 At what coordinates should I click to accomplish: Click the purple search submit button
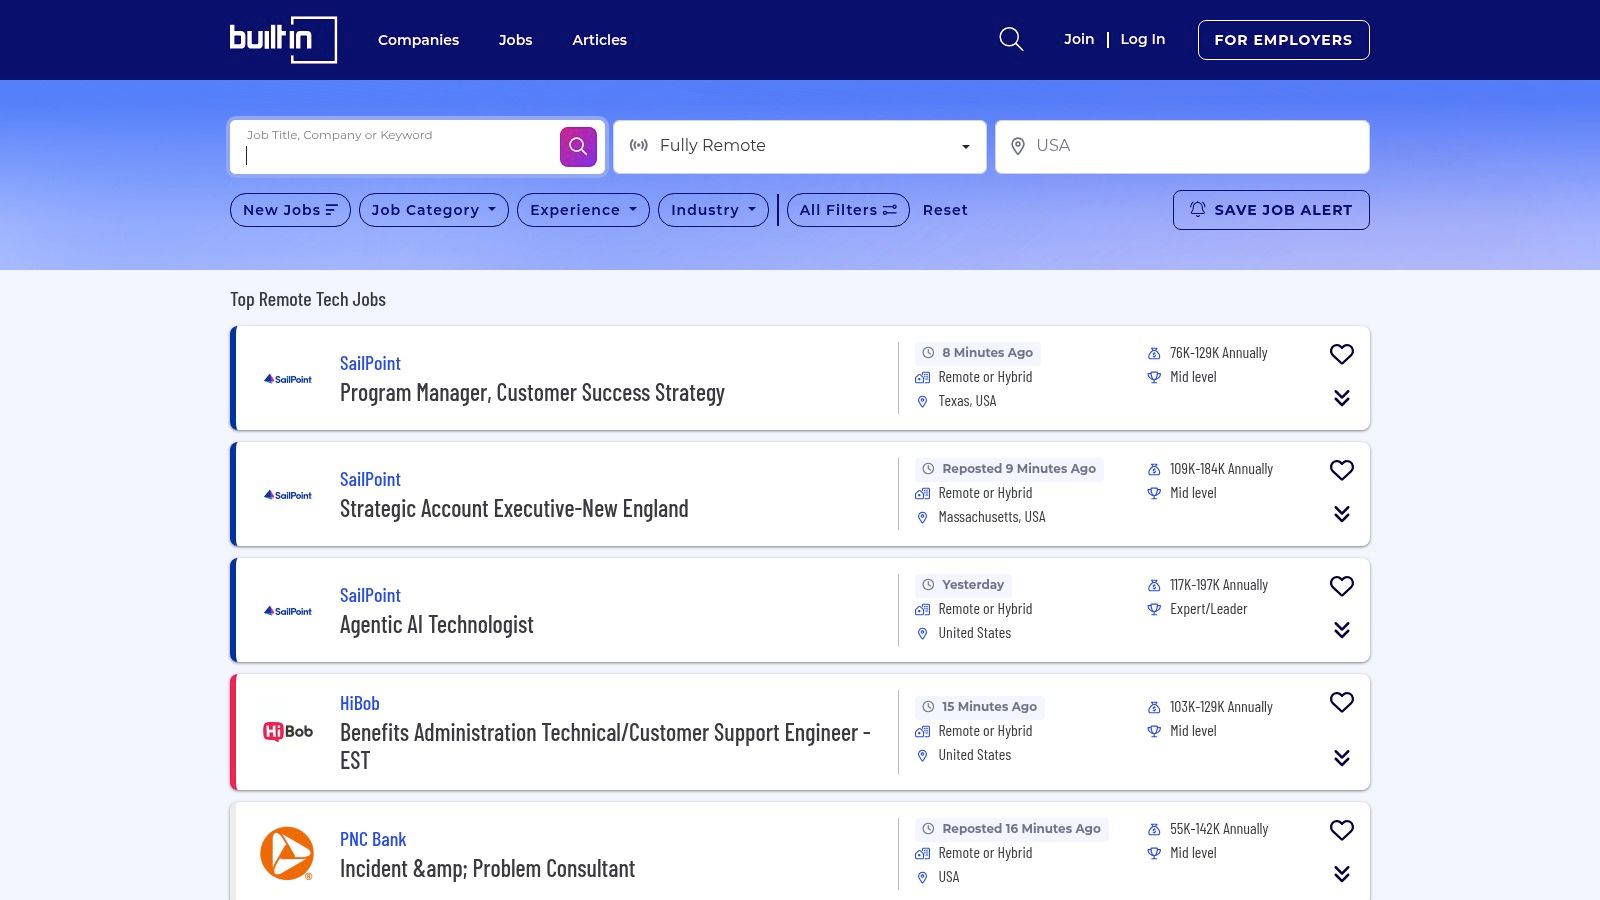pos(578,147)
